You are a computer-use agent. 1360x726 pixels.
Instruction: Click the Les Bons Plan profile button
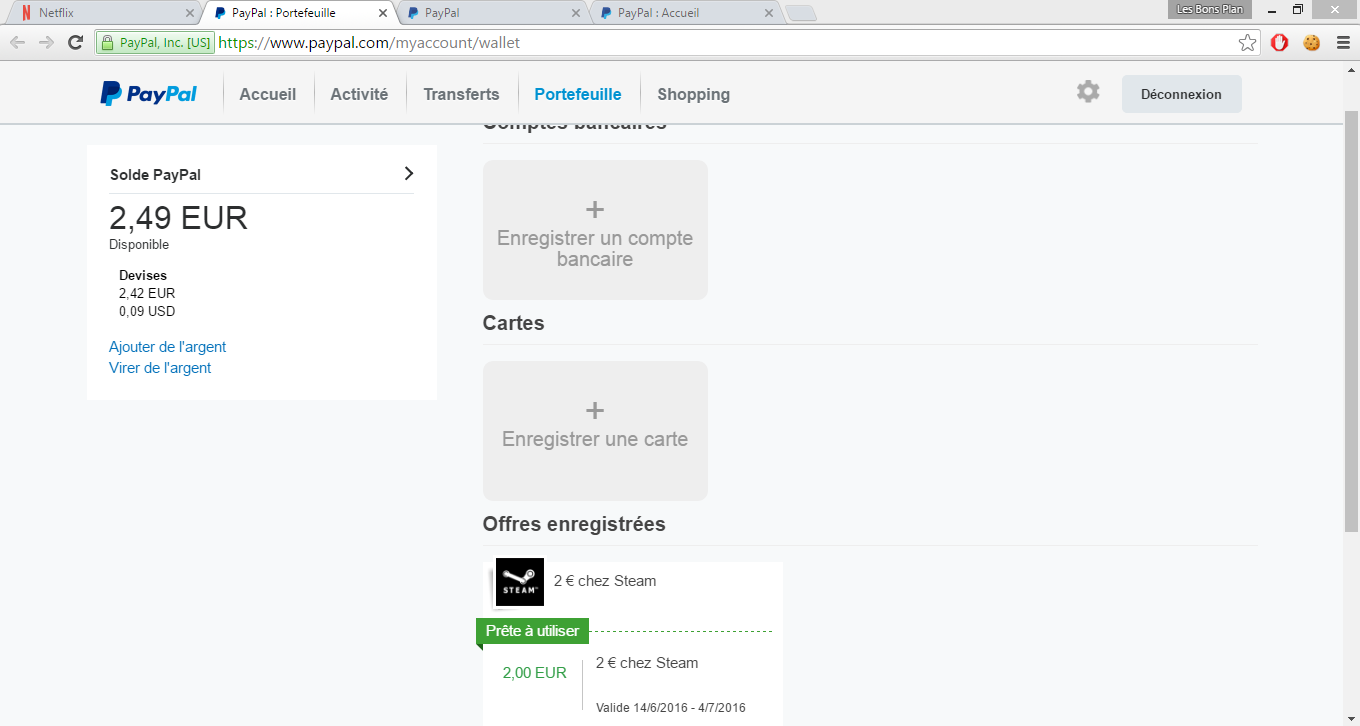coord(1210,9)
